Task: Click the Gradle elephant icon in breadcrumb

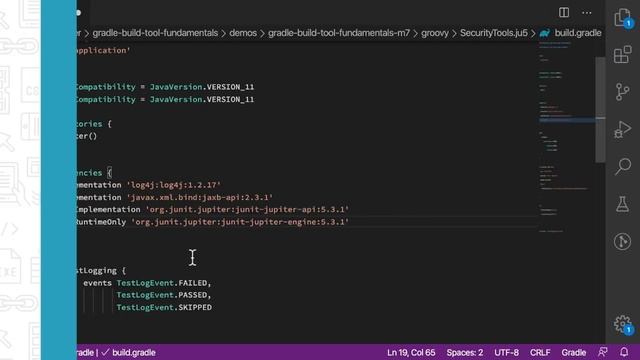Action: 545,33
